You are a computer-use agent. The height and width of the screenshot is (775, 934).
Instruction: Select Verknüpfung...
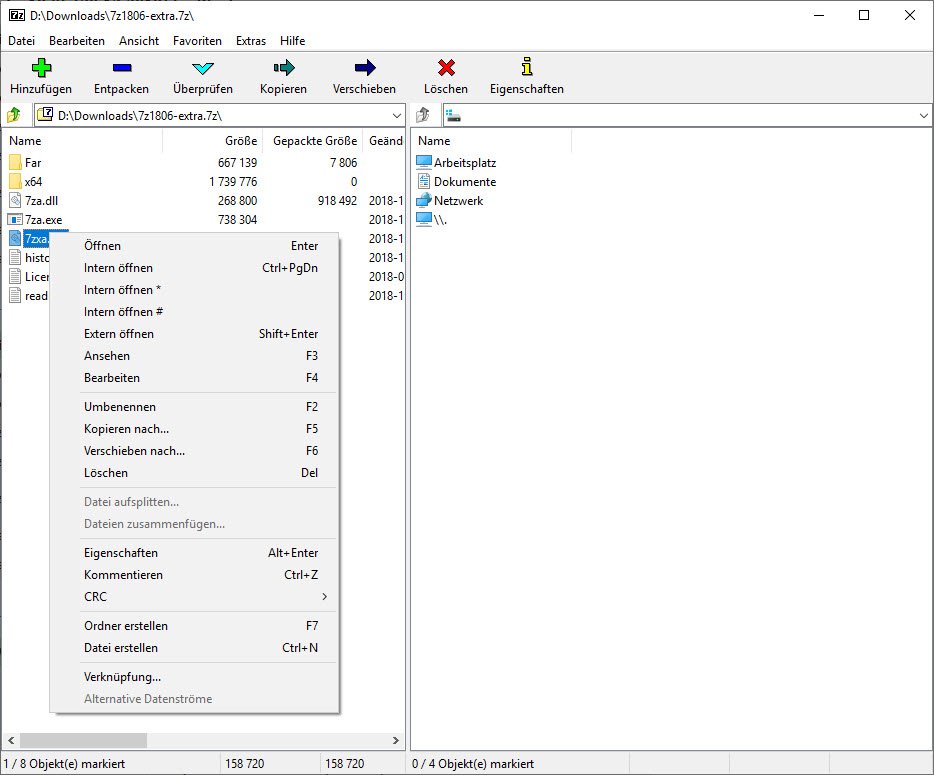tap(195, 677)
